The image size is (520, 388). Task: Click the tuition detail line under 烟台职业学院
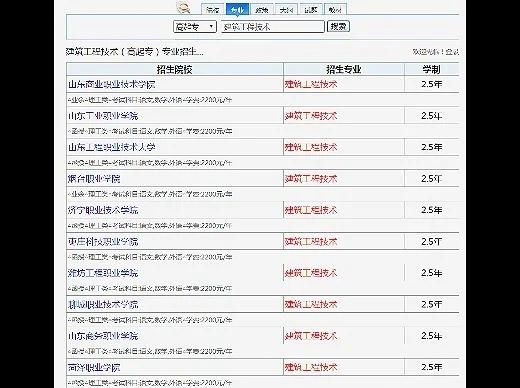pos(150,194)
